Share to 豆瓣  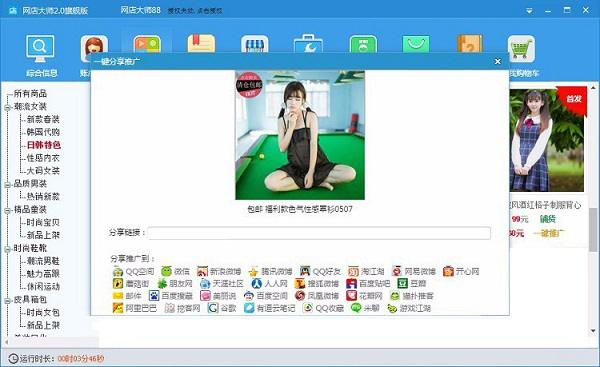412,284
